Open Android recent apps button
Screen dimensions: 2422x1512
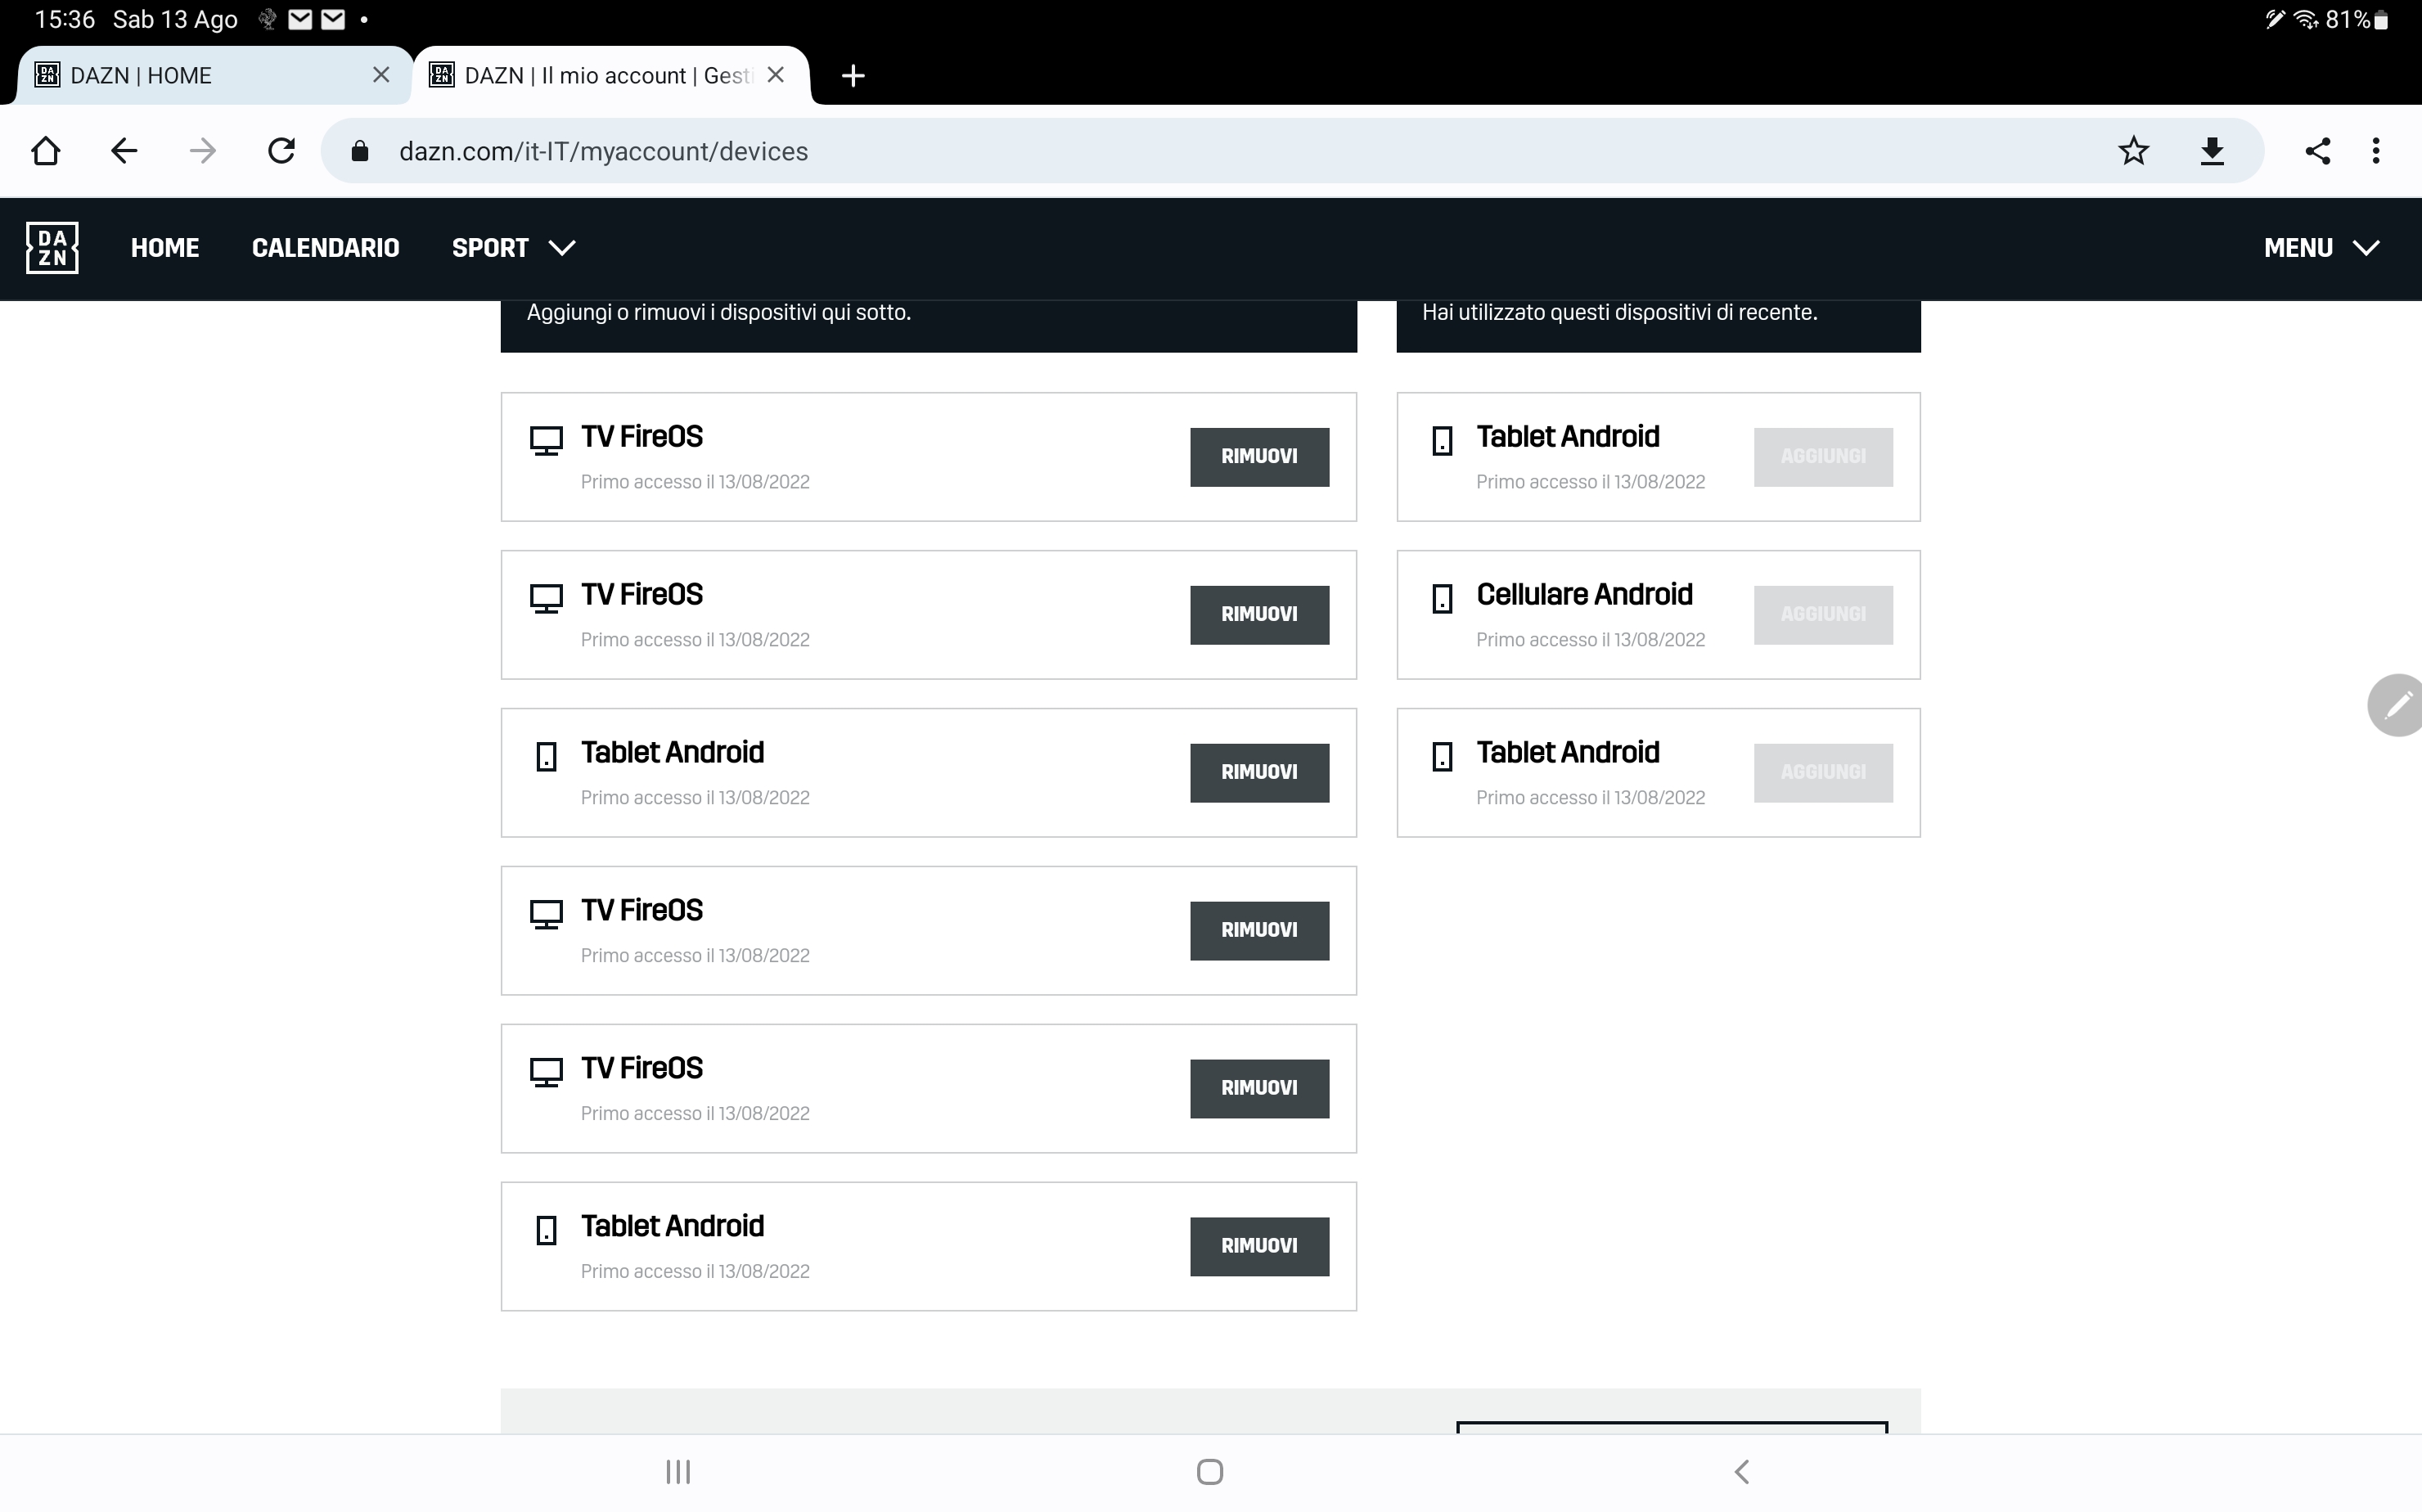[678, 1471]
